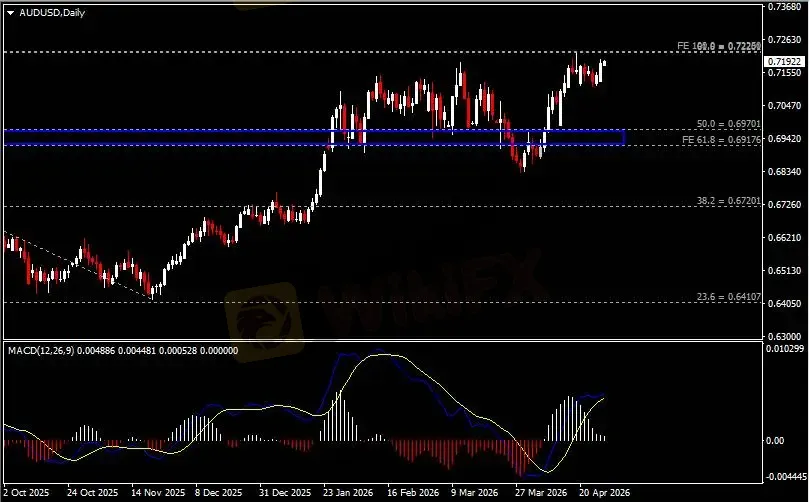The width and height of the screenshot is (810, 502).
Task: Click the 8 Dec 2025 date label
Action: coord(219,493)
